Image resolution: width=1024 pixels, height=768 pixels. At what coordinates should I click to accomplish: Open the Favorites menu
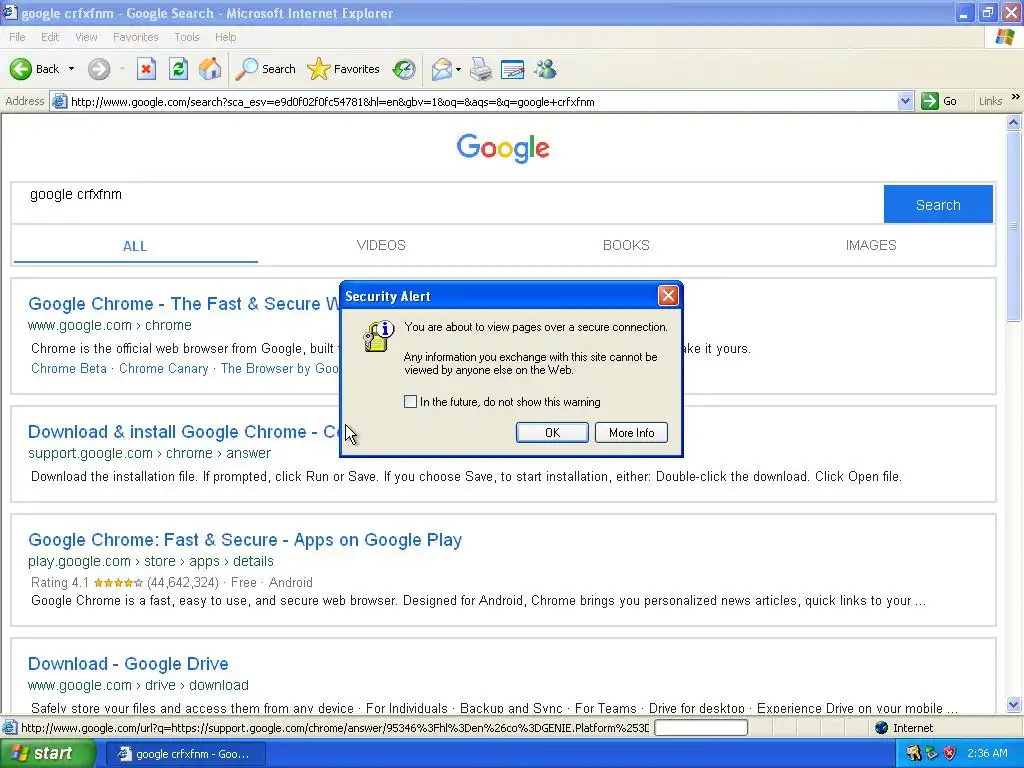[136, 37]
